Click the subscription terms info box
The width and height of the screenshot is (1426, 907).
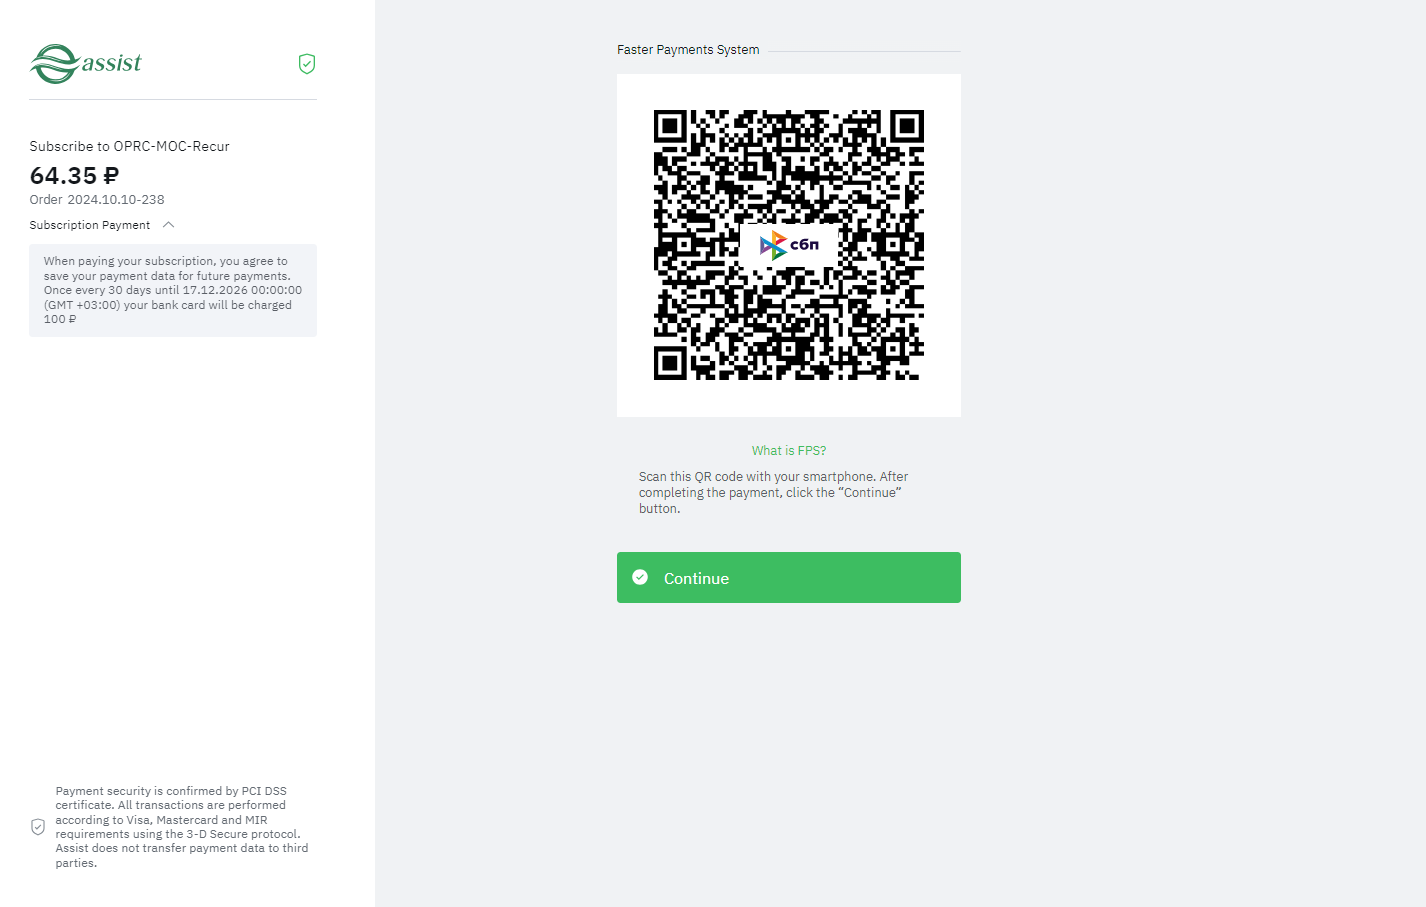(x=173, y=290)
